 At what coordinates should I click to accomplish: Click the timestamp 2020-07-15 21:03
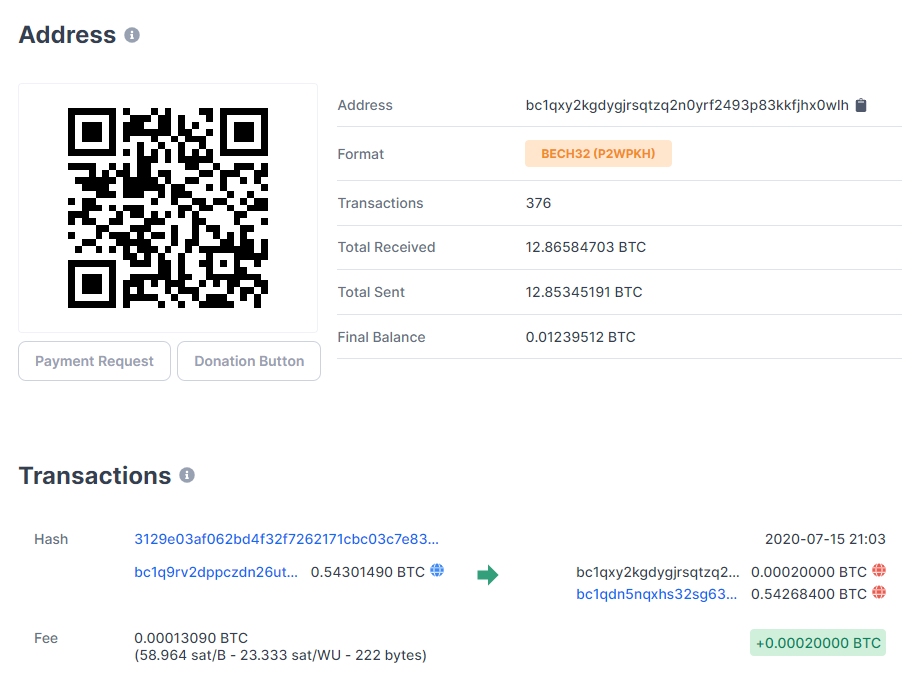(x=825, y=539)
